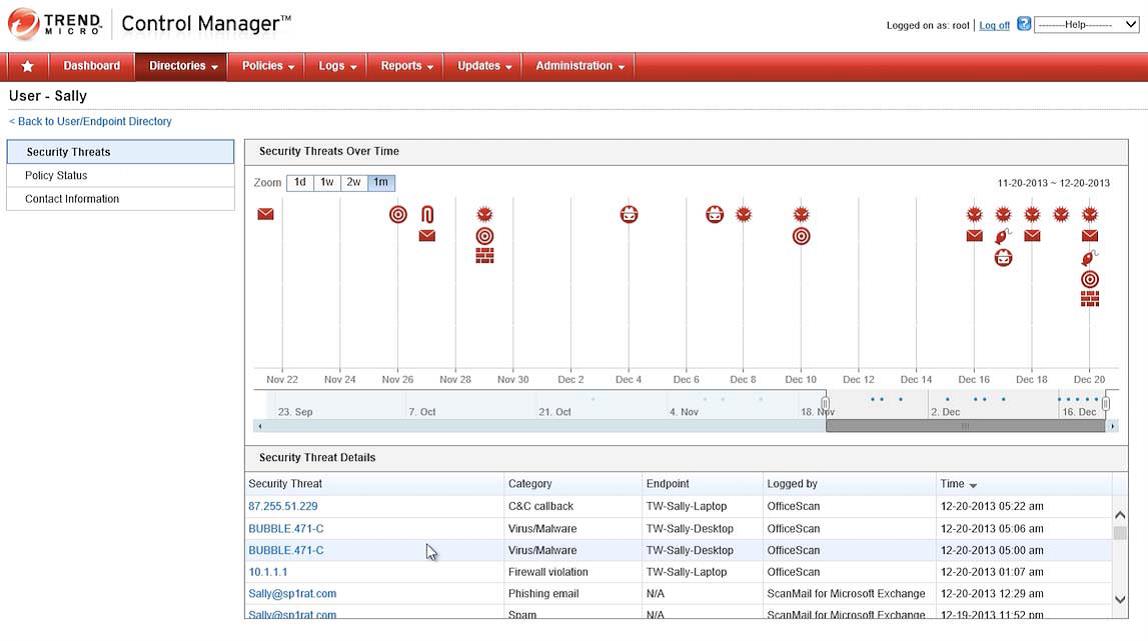Set zoom to 2w
Screen dimensions: 1148x641
[354, 182]
